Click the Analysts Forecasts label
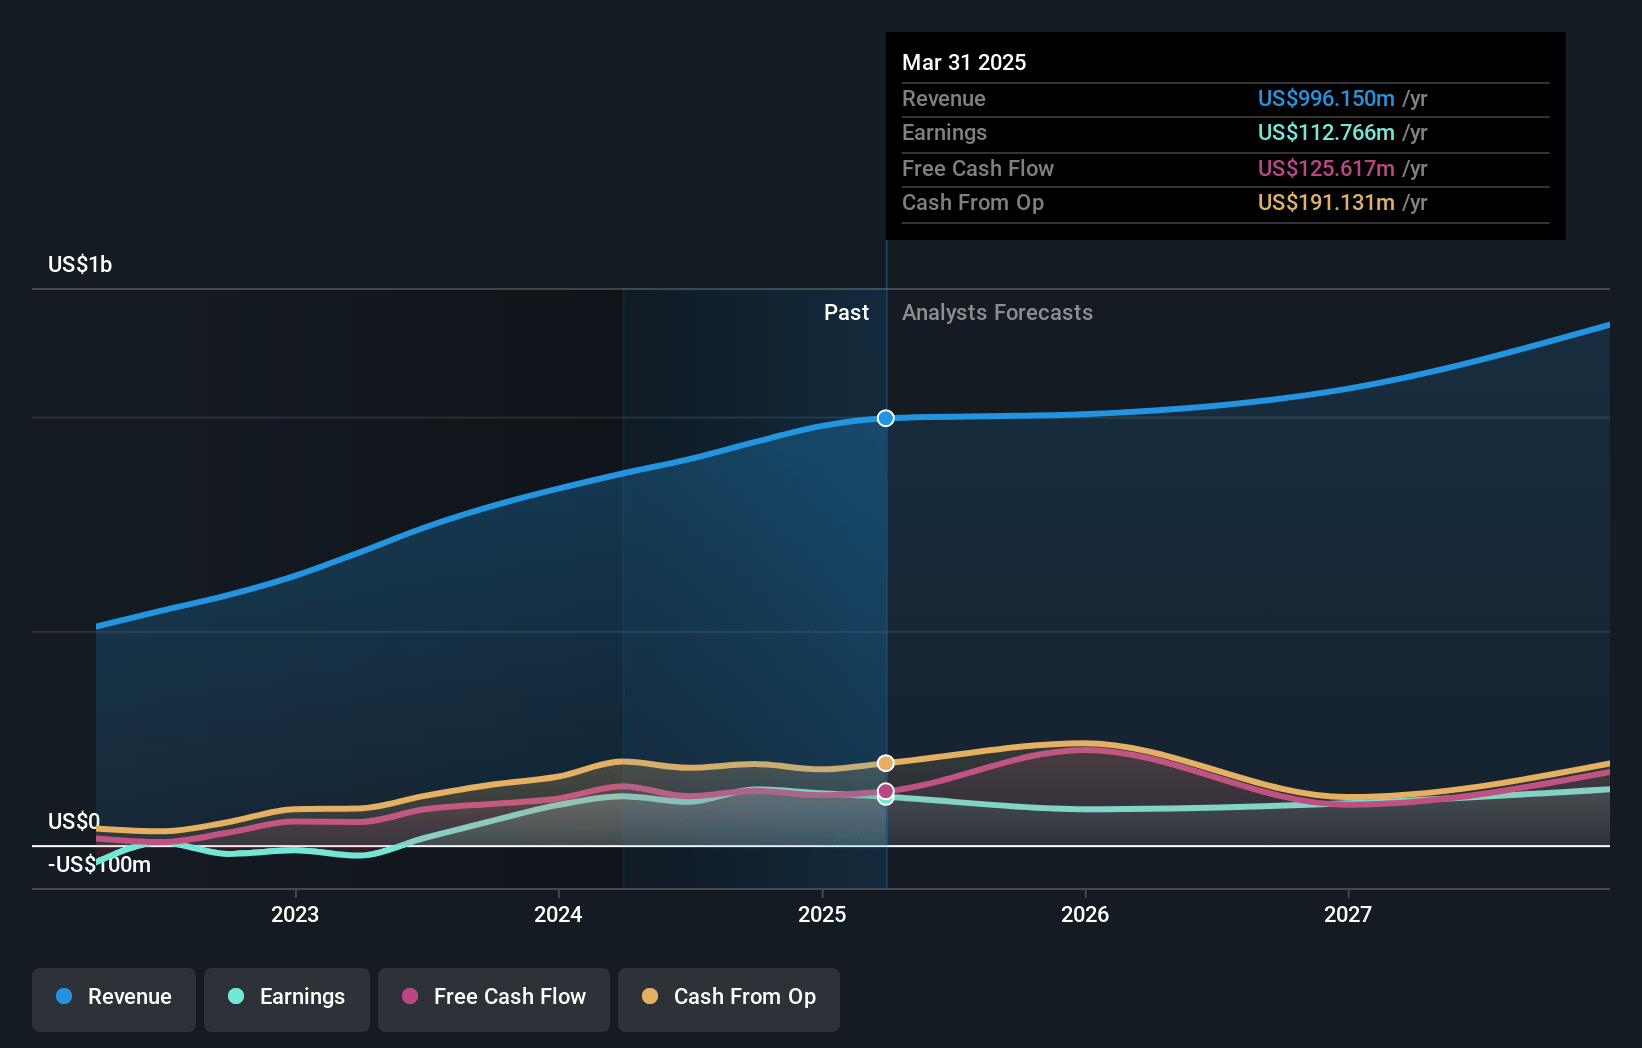This screenshot has height=1048, width=1642. (997, 312)
